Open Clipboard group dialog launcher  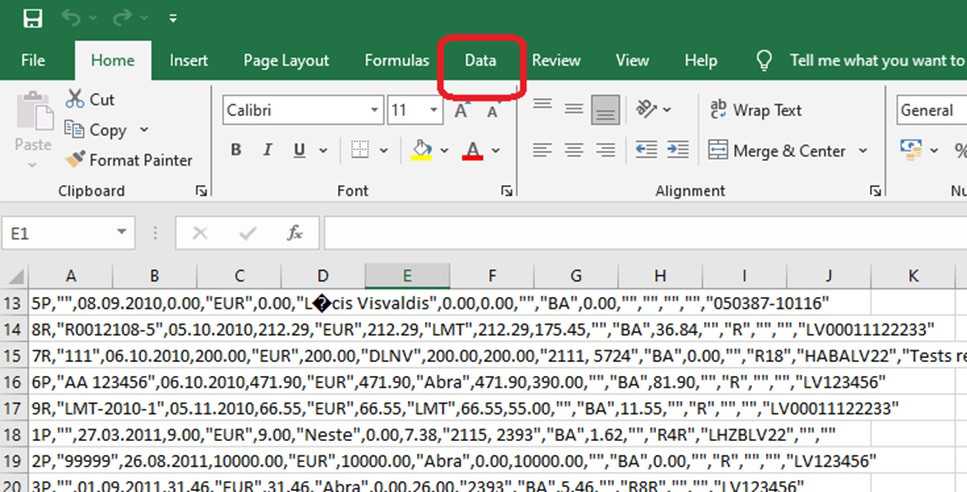pos(201,191)
